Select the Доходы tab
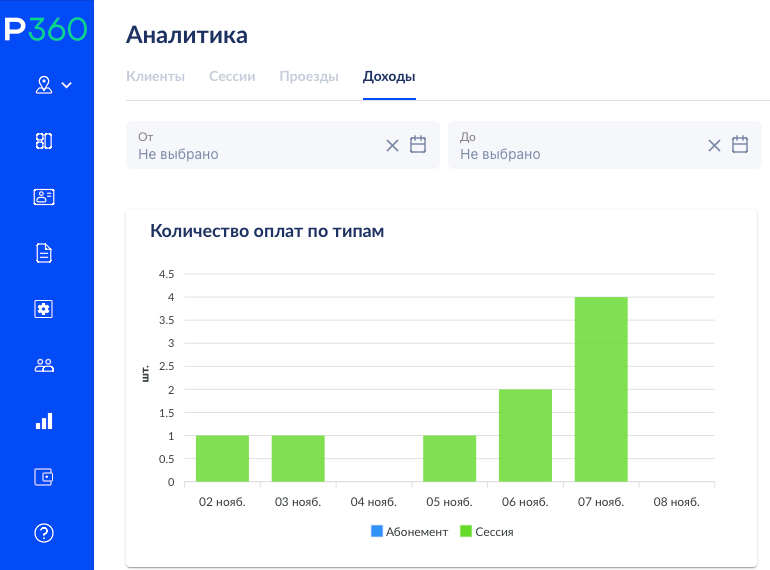 pos(389,77)
